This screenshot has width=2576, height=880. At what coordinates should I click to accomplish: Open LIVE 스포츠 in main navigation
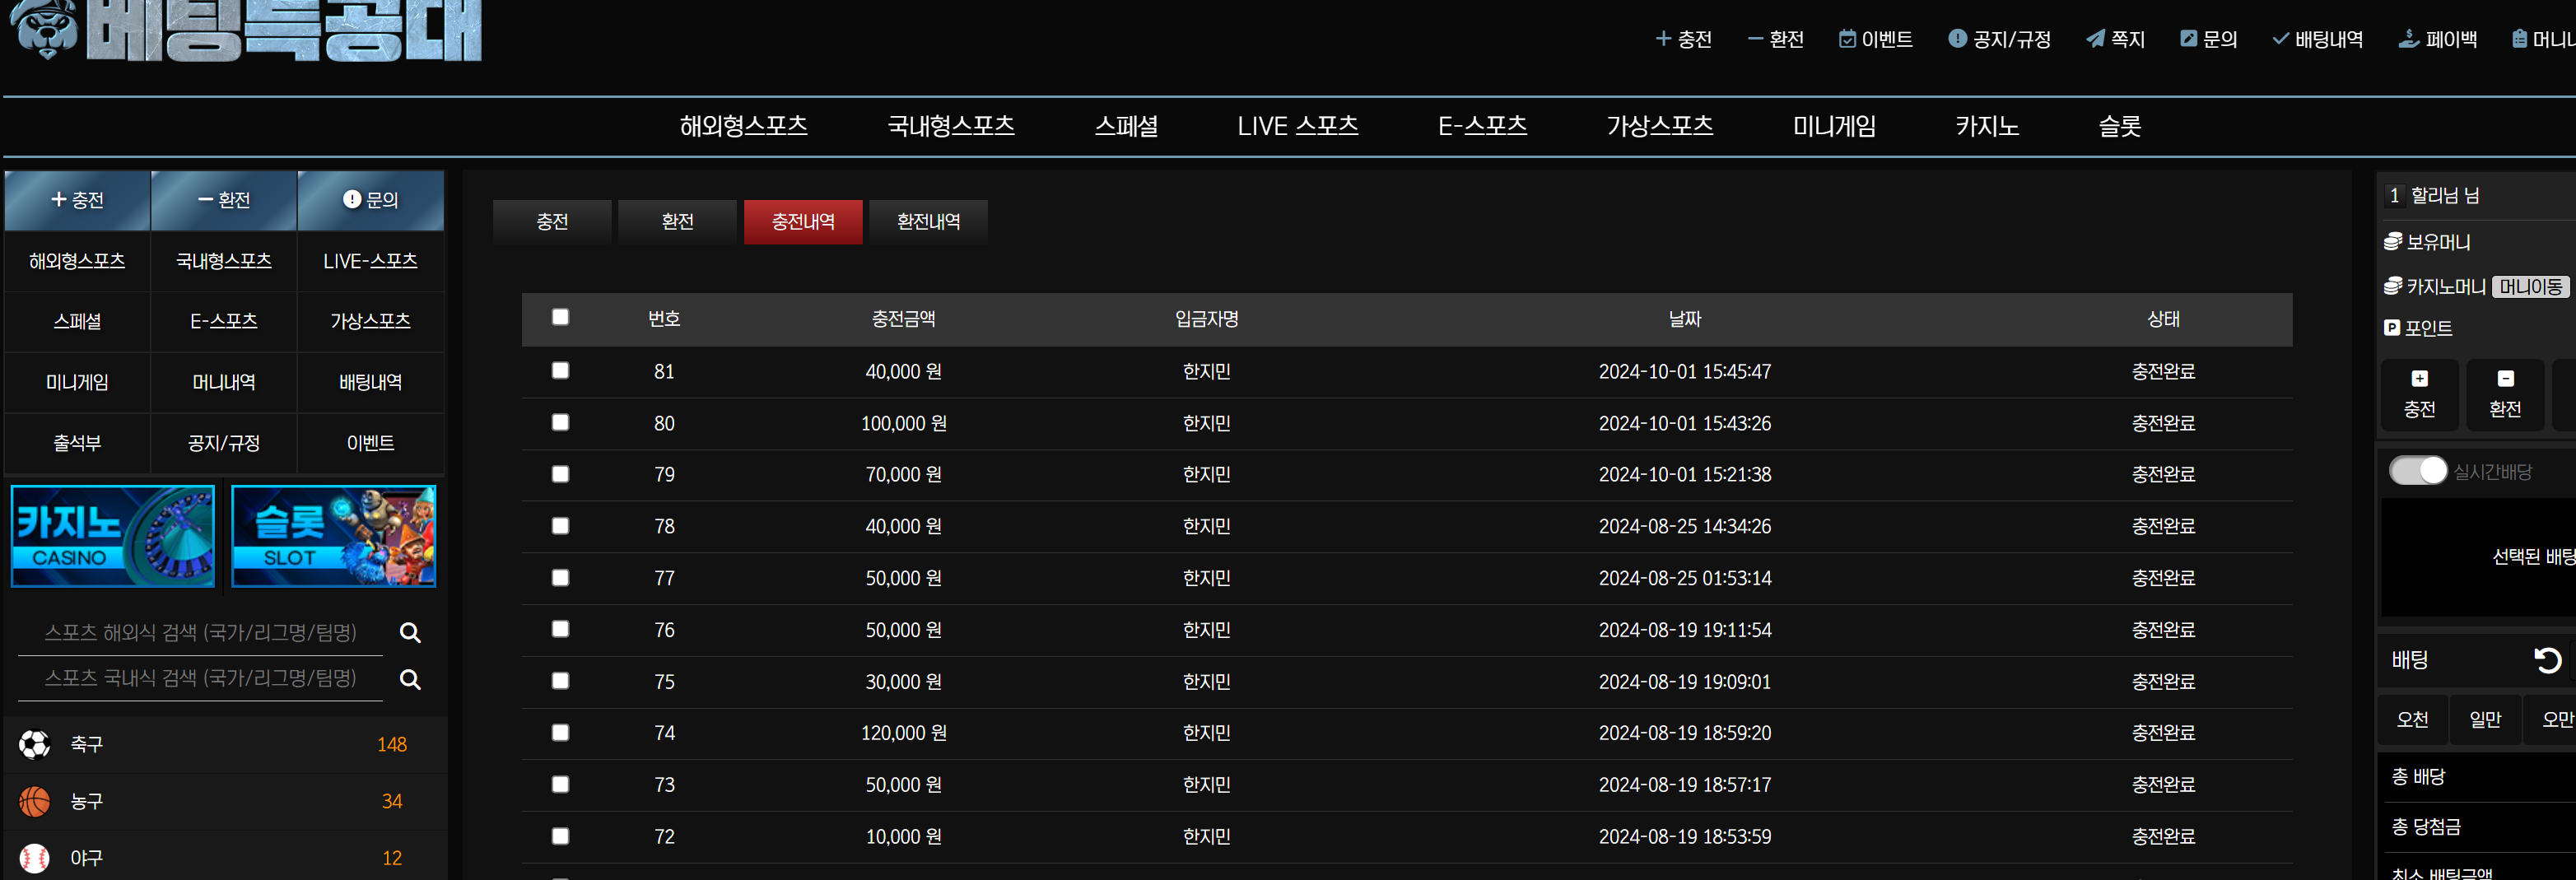1297,126
